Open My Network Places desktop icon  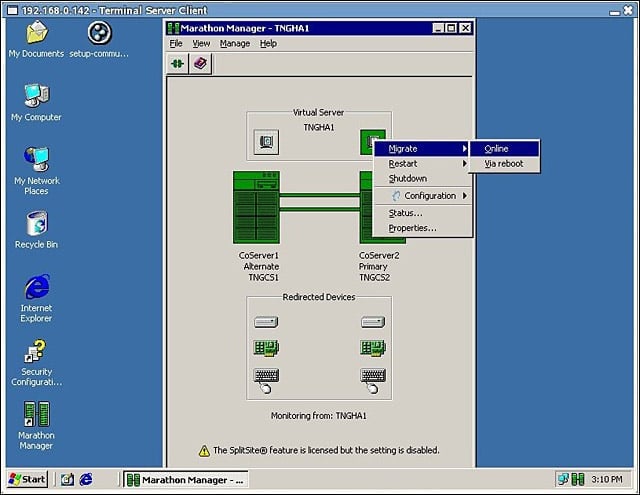point(37,159)
